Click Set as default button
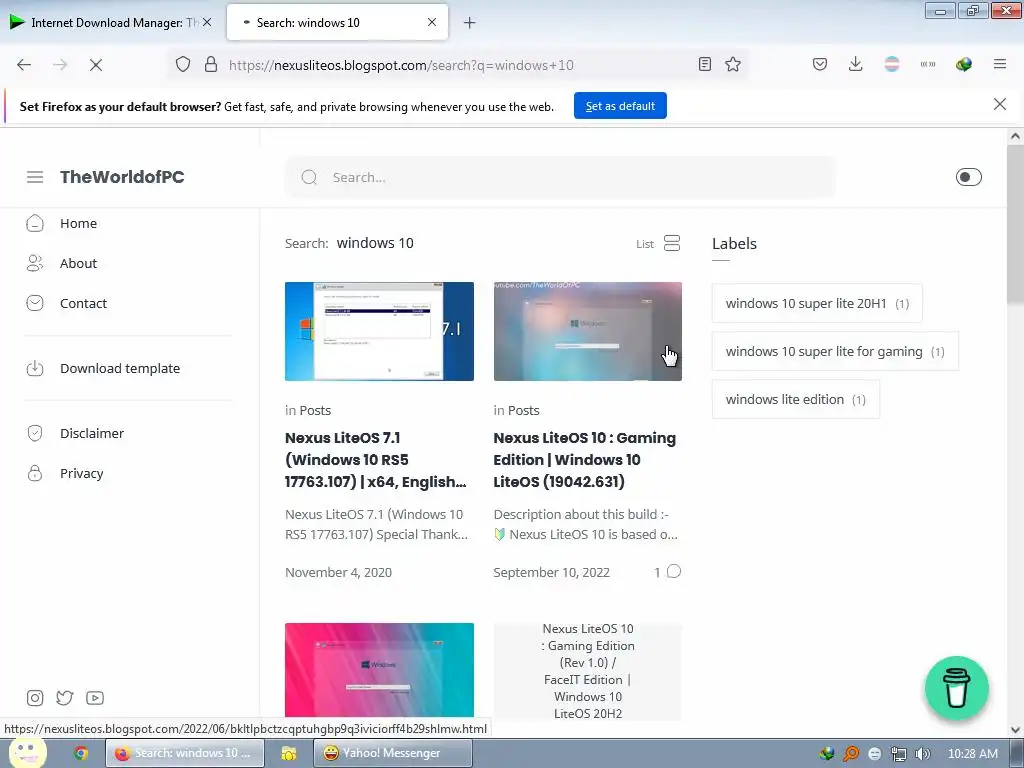 (x=620, y=106)
